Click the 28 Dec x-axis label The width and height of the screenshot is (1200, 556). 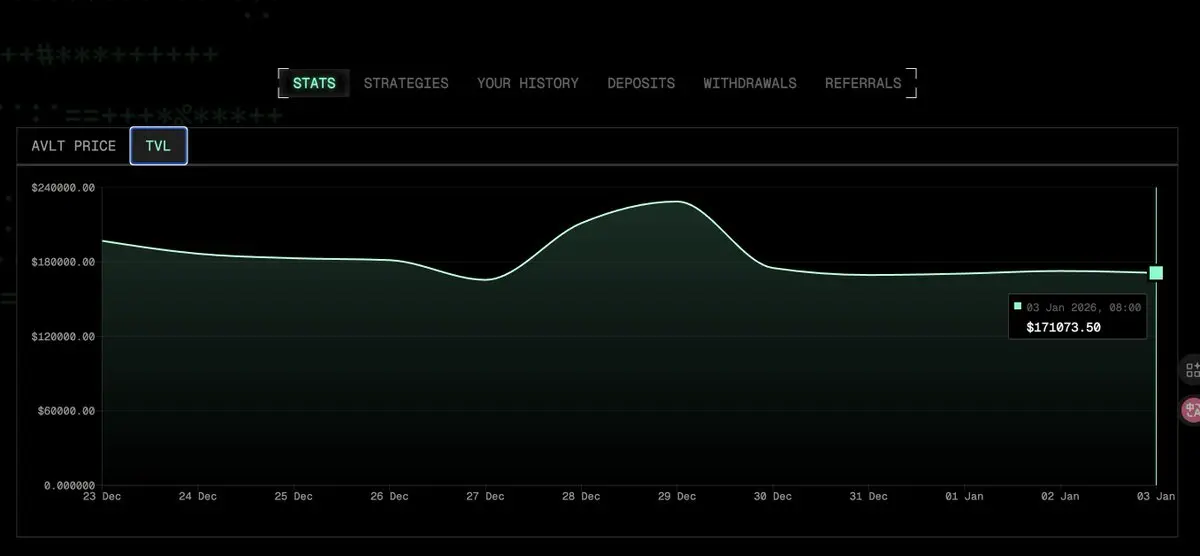pyautogui.click(x=581, y=496)
